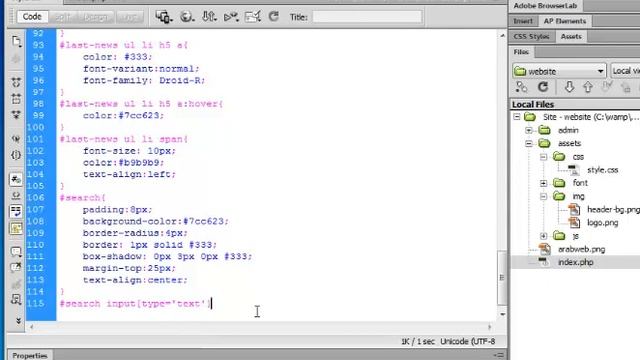The image size is (640, 360).
Task: Switch to the Assets tab
Action: [x=571, y=36]
